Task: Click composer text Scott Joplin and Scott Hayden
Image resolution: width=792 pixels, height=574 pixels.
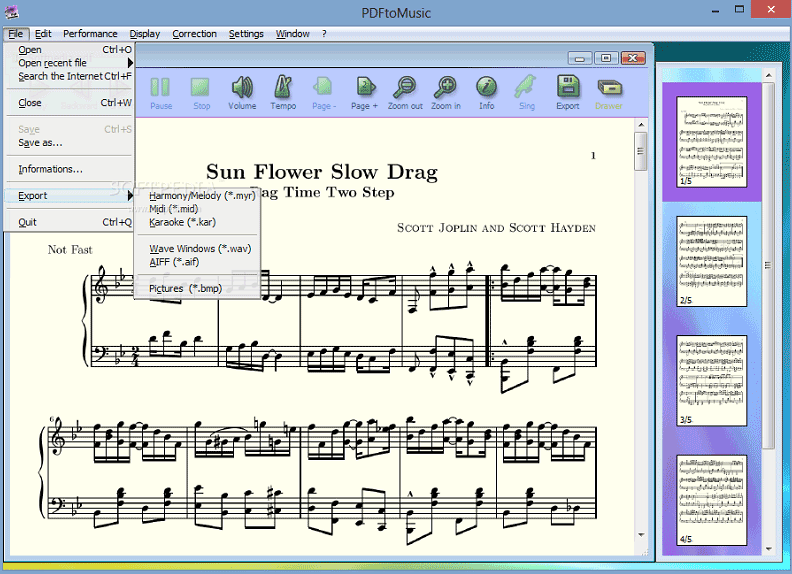Action: 496,228
